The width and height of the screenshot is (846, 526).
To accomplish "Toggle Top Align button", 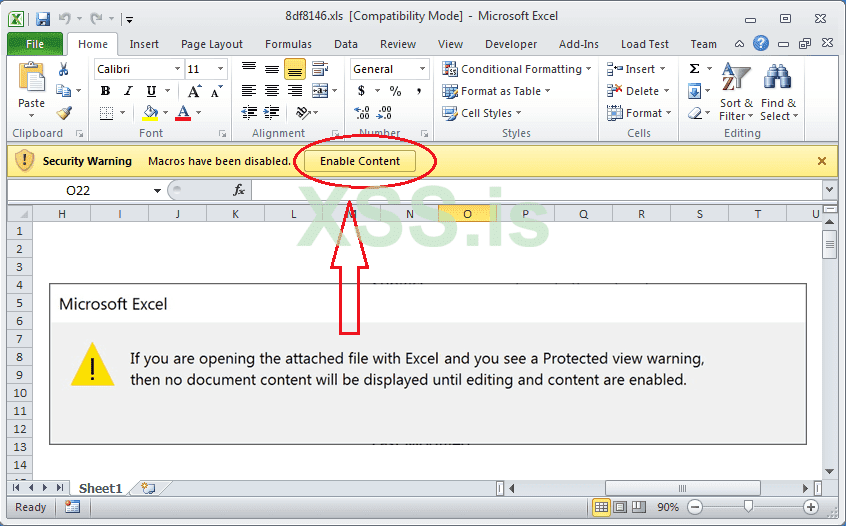I will pyautogui.click(x=249, y=69).
